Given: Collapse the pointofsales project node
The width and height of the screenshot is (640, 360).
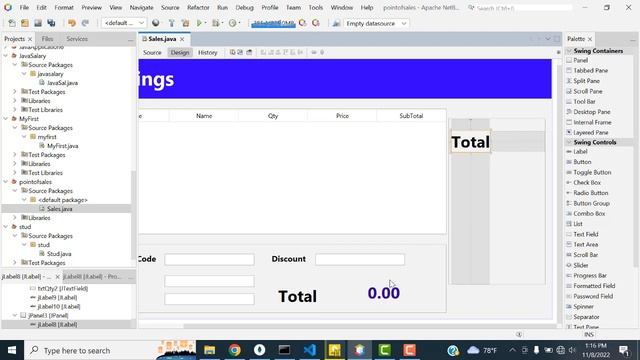Looking at the screenshot, I should (x=6, y=182).
